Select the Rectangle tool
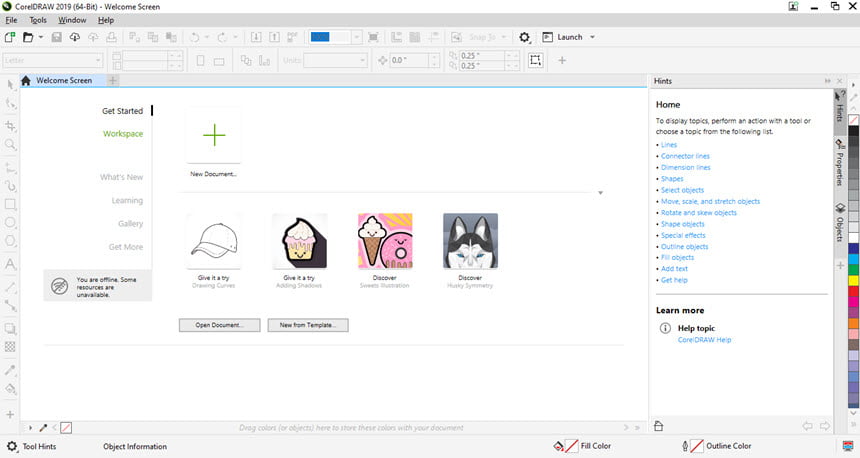This screenshot has height=458, width=860. click(10, 205)
